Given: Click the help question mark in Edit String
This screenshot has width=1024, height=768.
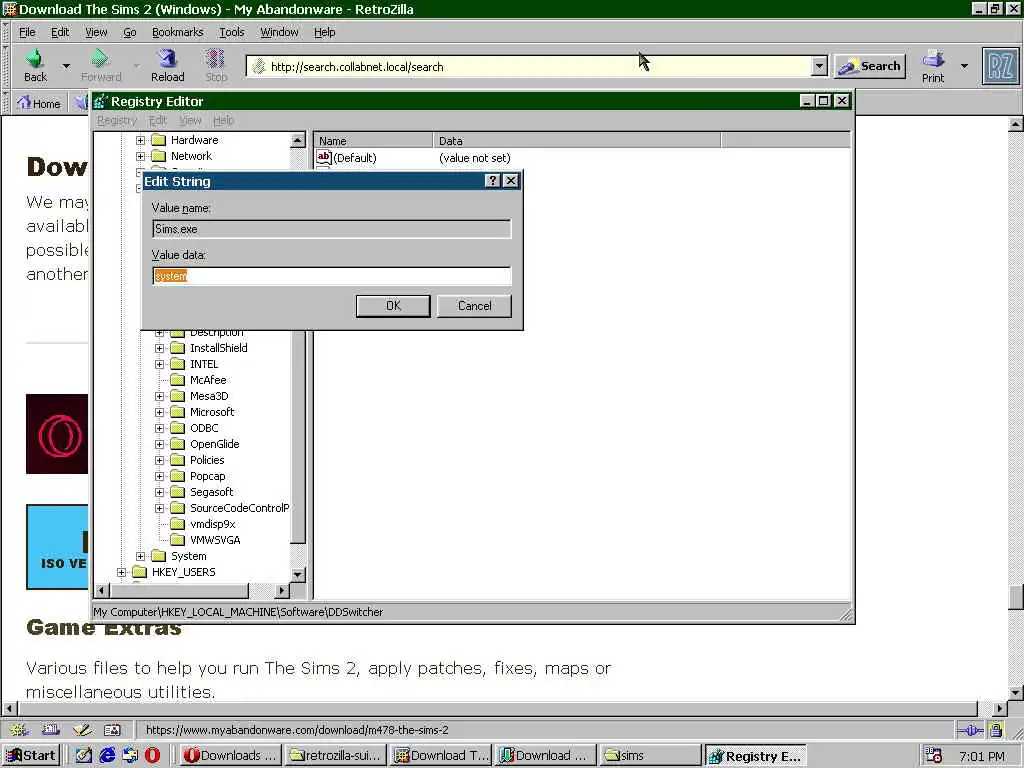Looking at the screenshot, I should (493, 181).
